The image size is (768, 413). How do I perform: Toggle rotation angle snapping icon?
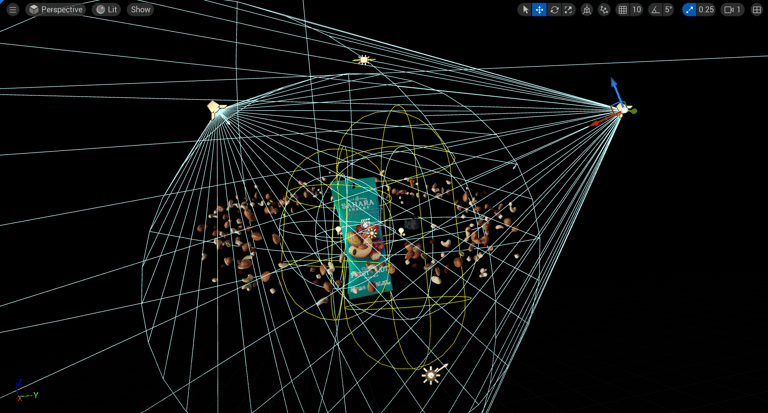655,9
